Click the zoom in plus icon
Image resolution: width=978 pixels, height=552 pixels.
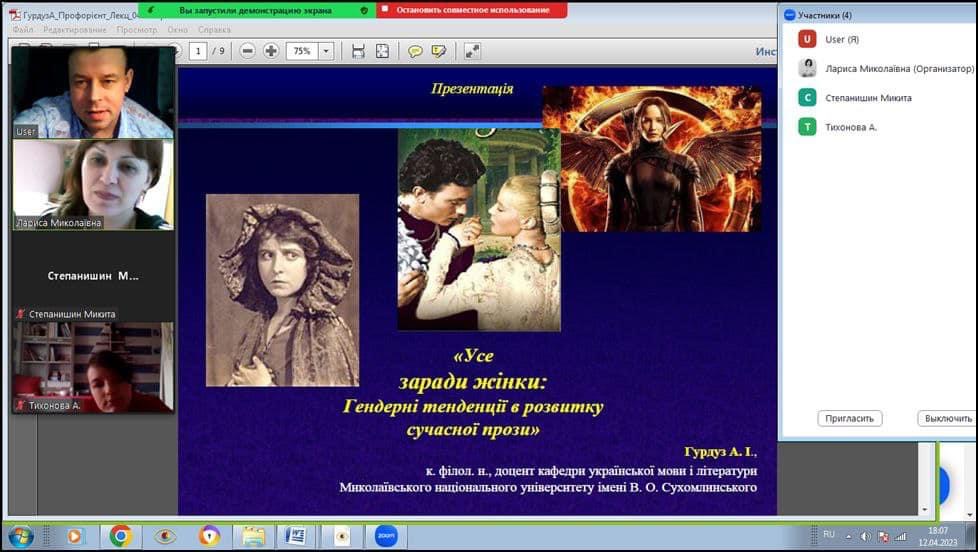pos(271,51)
